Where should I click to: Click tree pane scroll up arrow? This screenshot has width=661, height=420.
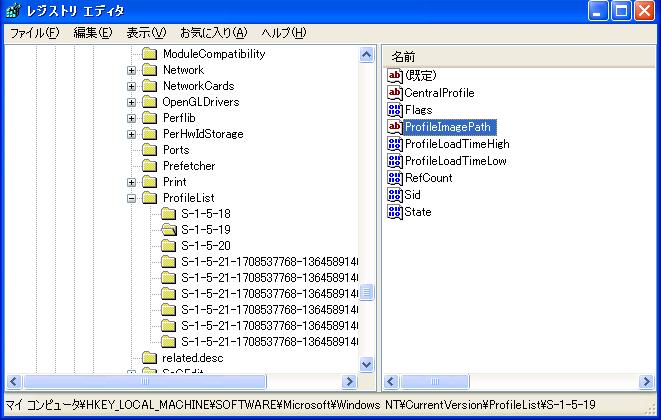pyautogui.click(x=367, y=55)
